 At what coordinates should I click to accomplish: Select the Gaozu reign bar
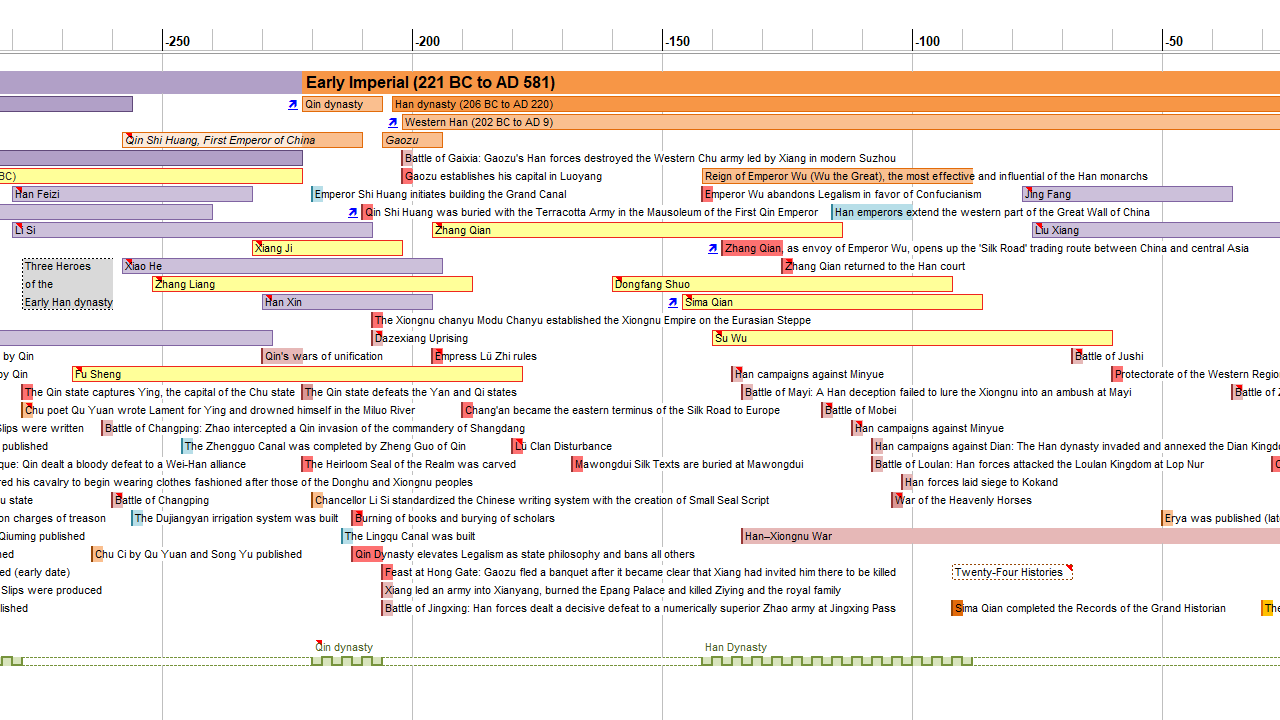pos(412,140)
